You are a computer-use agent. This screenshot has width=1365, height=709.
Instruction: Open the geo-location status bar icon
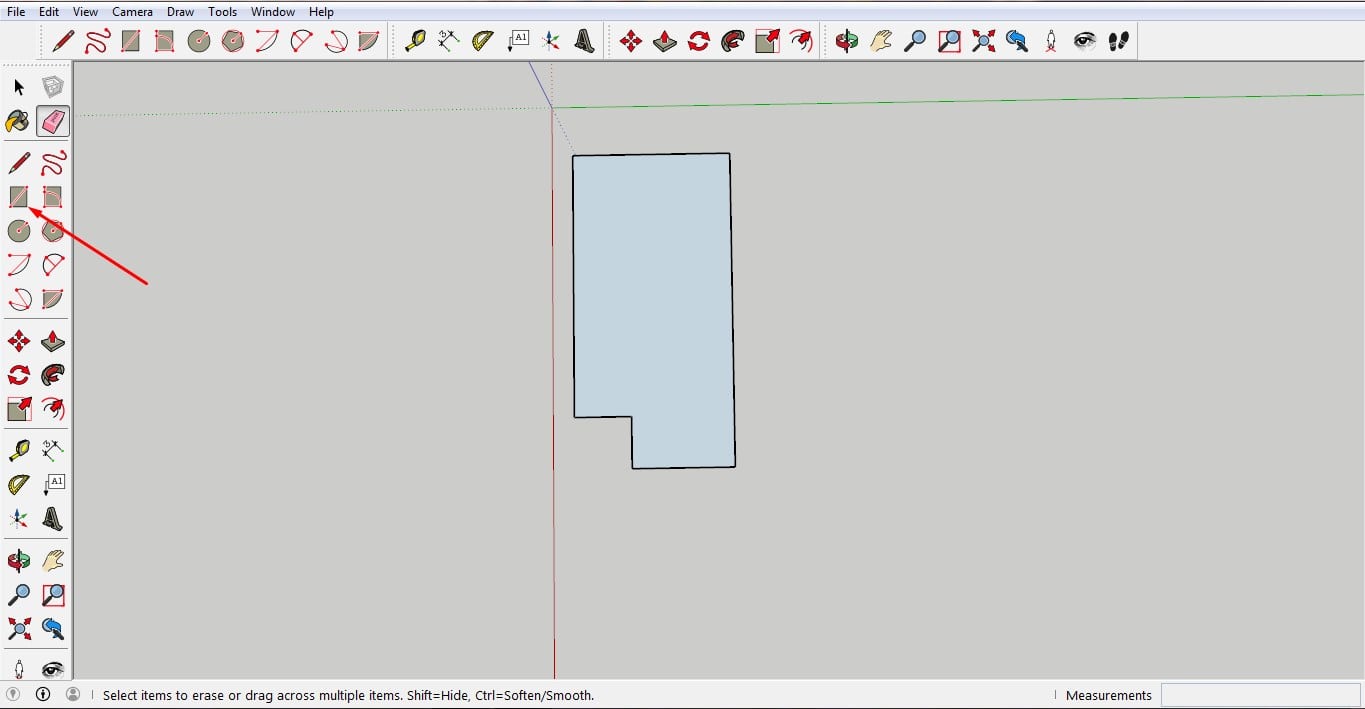[13, 694]
